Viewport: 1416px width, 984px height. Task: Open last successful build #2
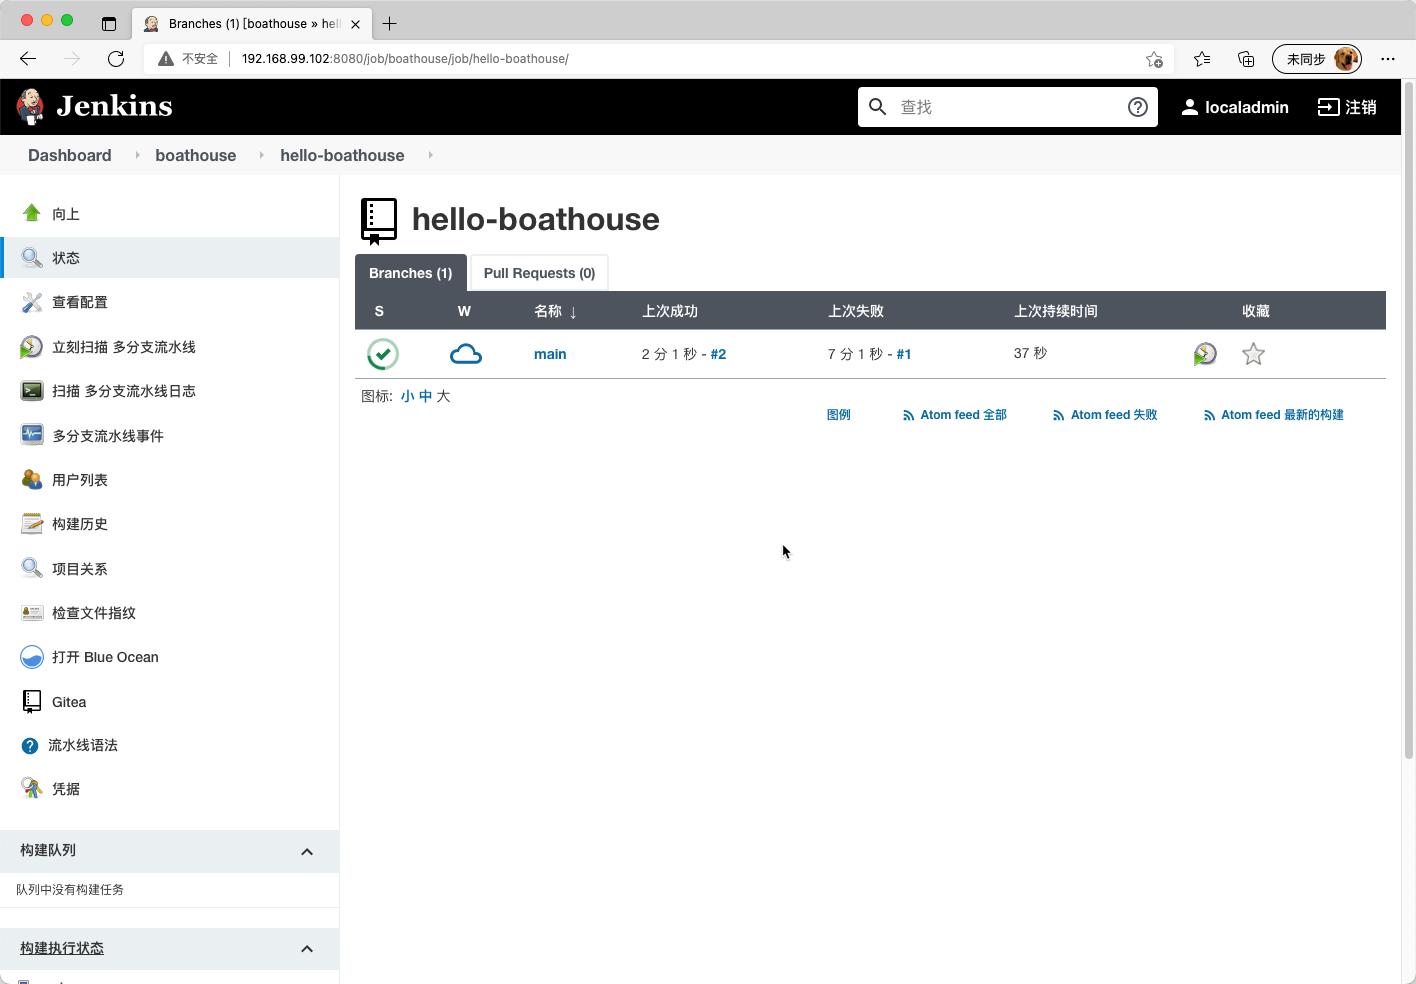718,354
